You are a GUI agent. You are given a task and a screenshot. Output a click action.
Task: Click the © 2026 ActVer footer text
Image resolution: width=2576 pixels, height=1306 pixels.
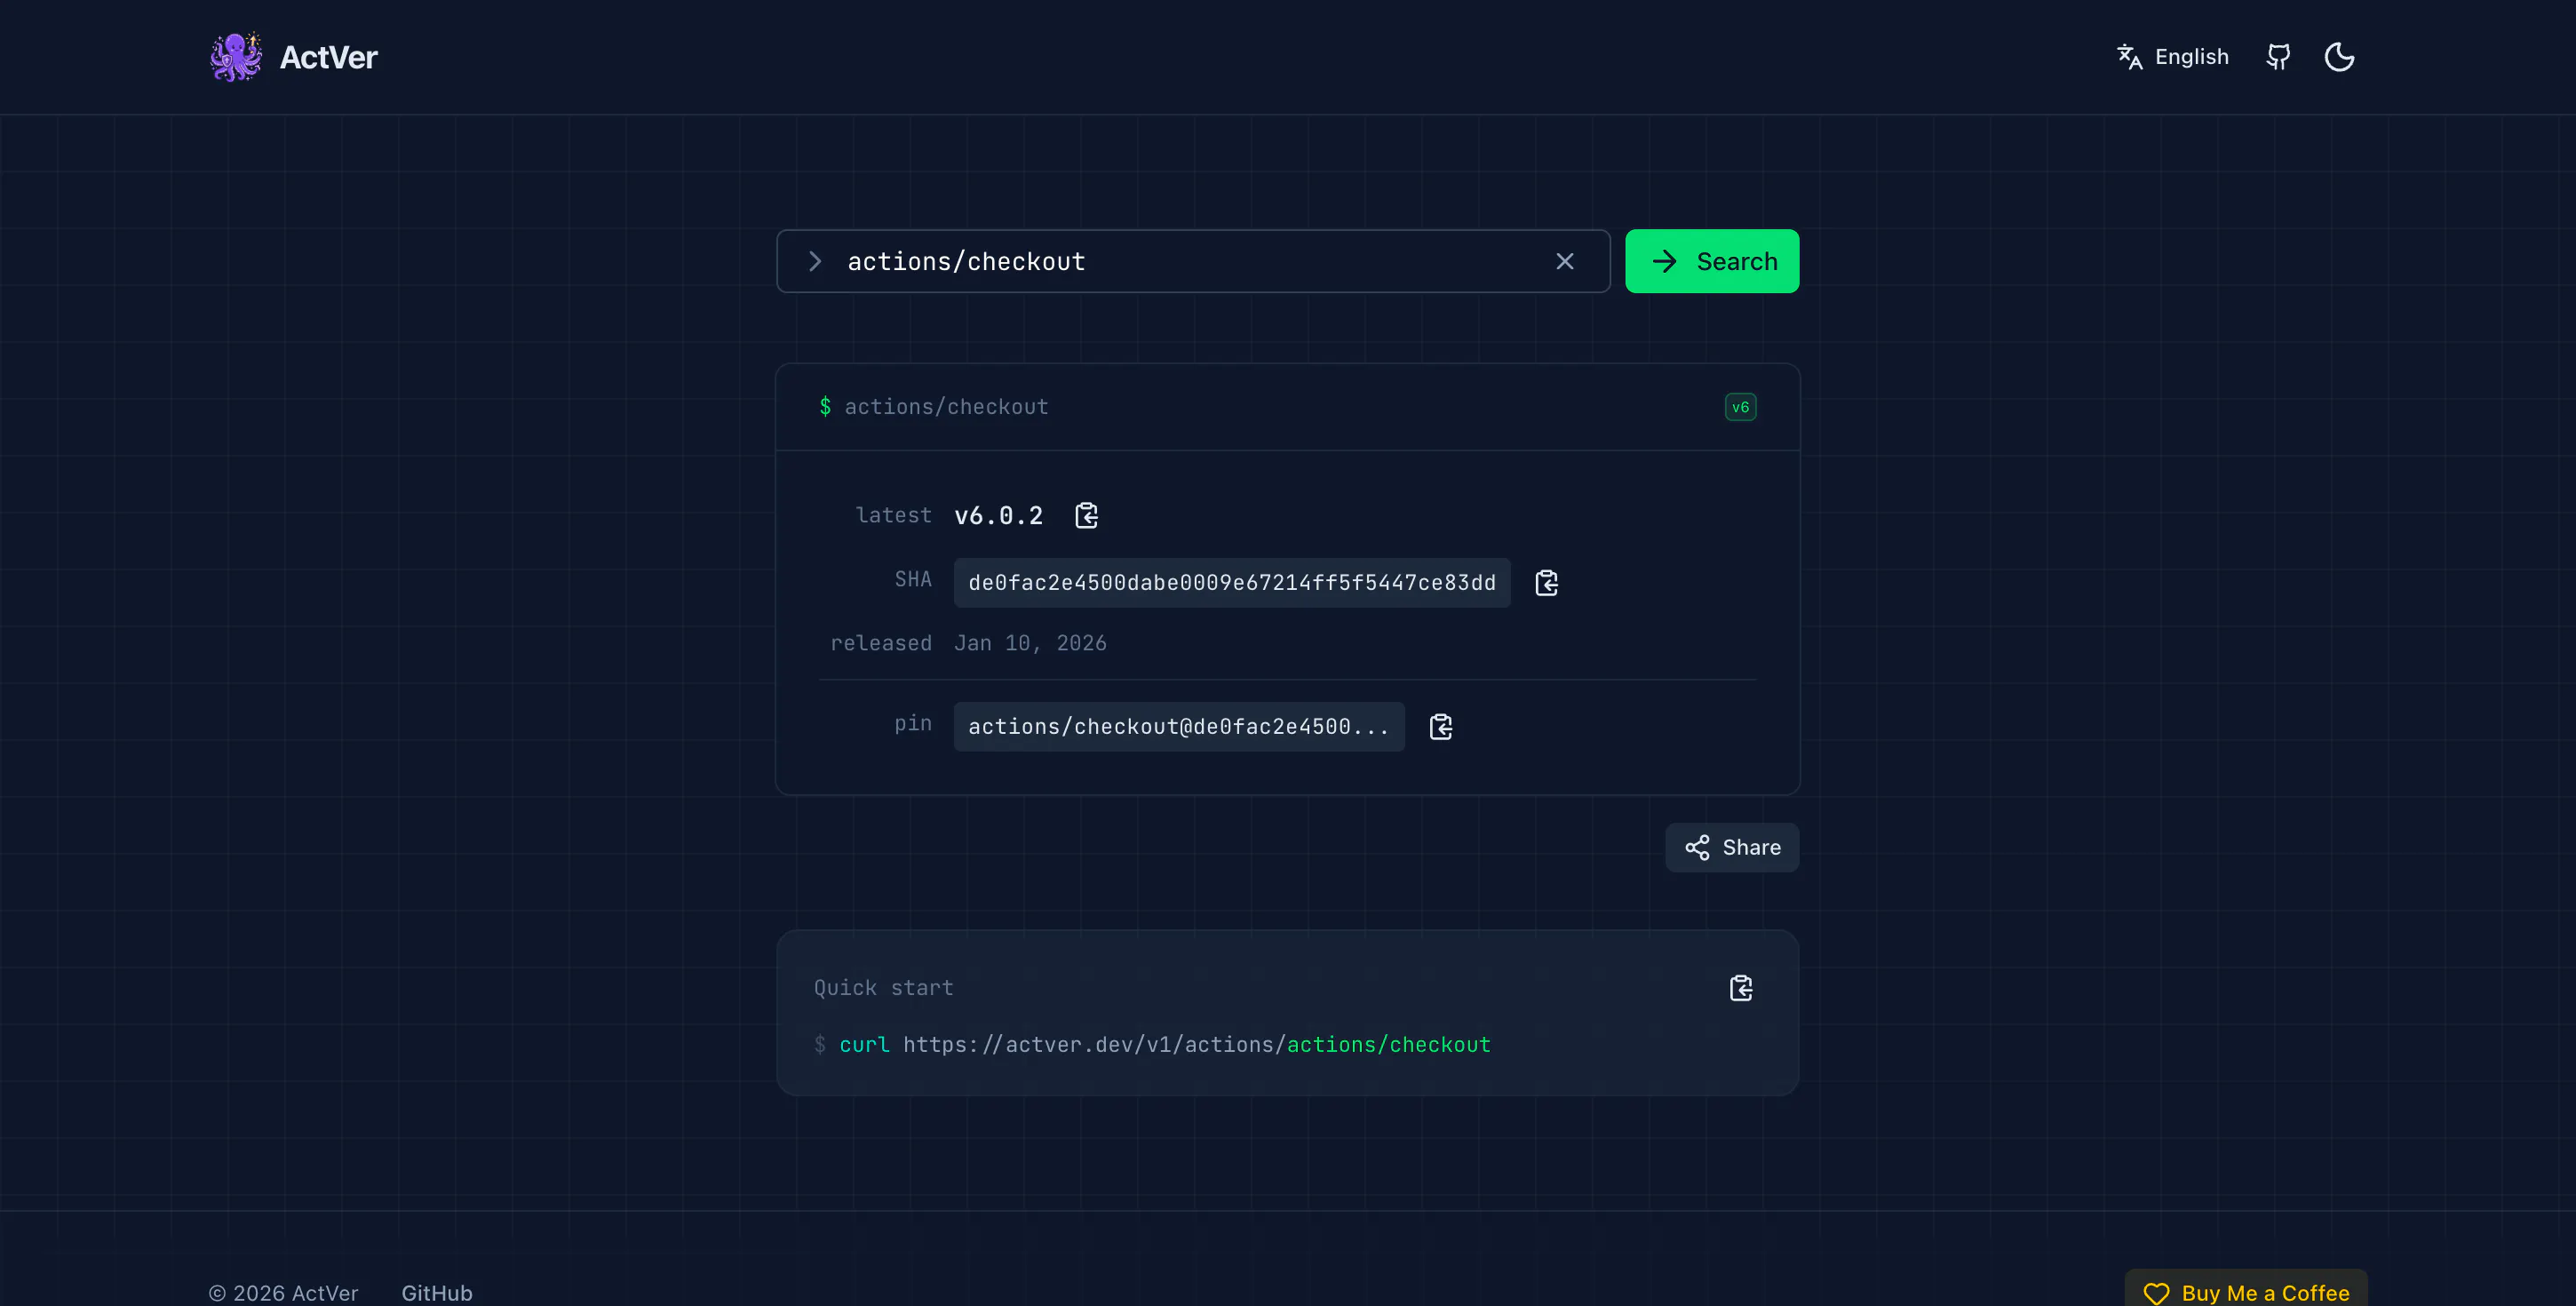tap(283, 1293)
